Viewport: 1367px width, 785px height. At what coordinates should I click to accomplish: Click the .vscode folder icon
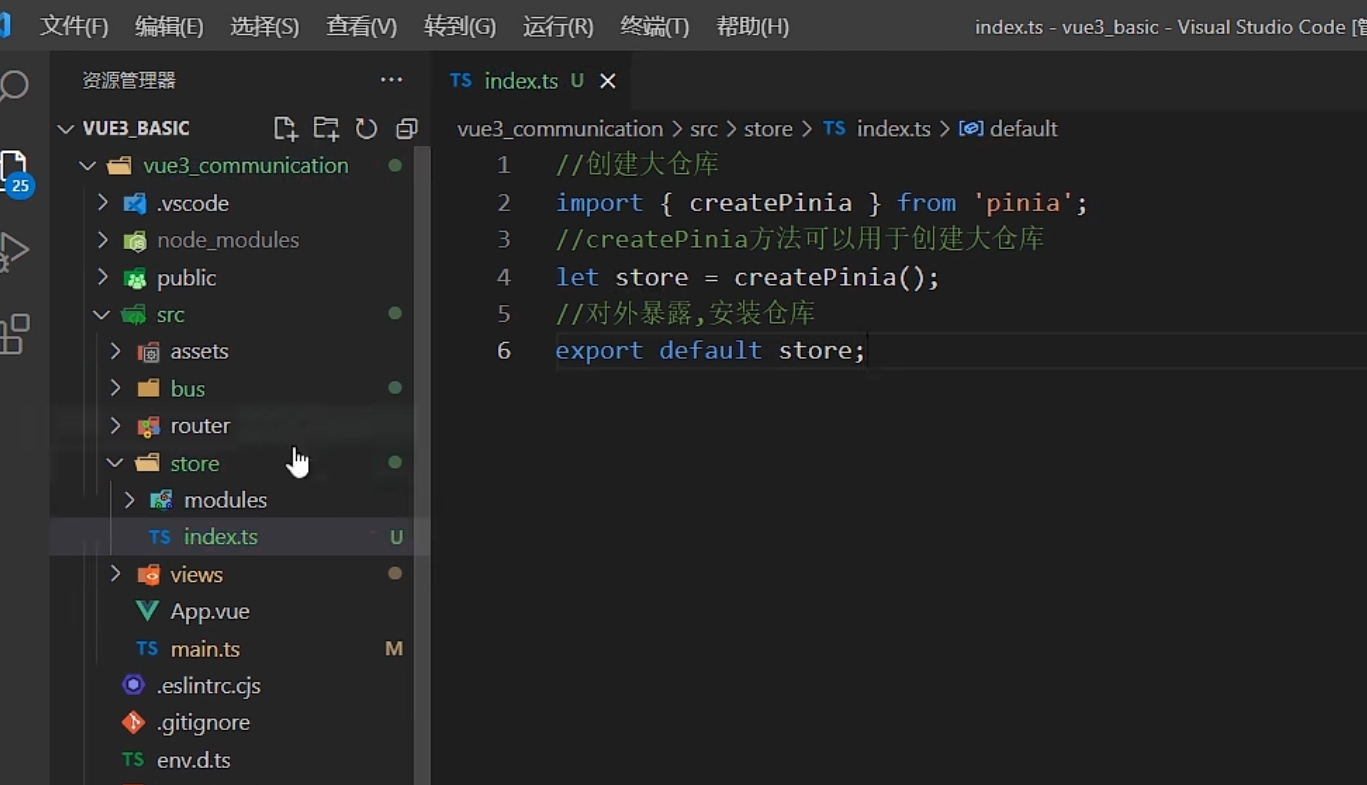point(134,203)
